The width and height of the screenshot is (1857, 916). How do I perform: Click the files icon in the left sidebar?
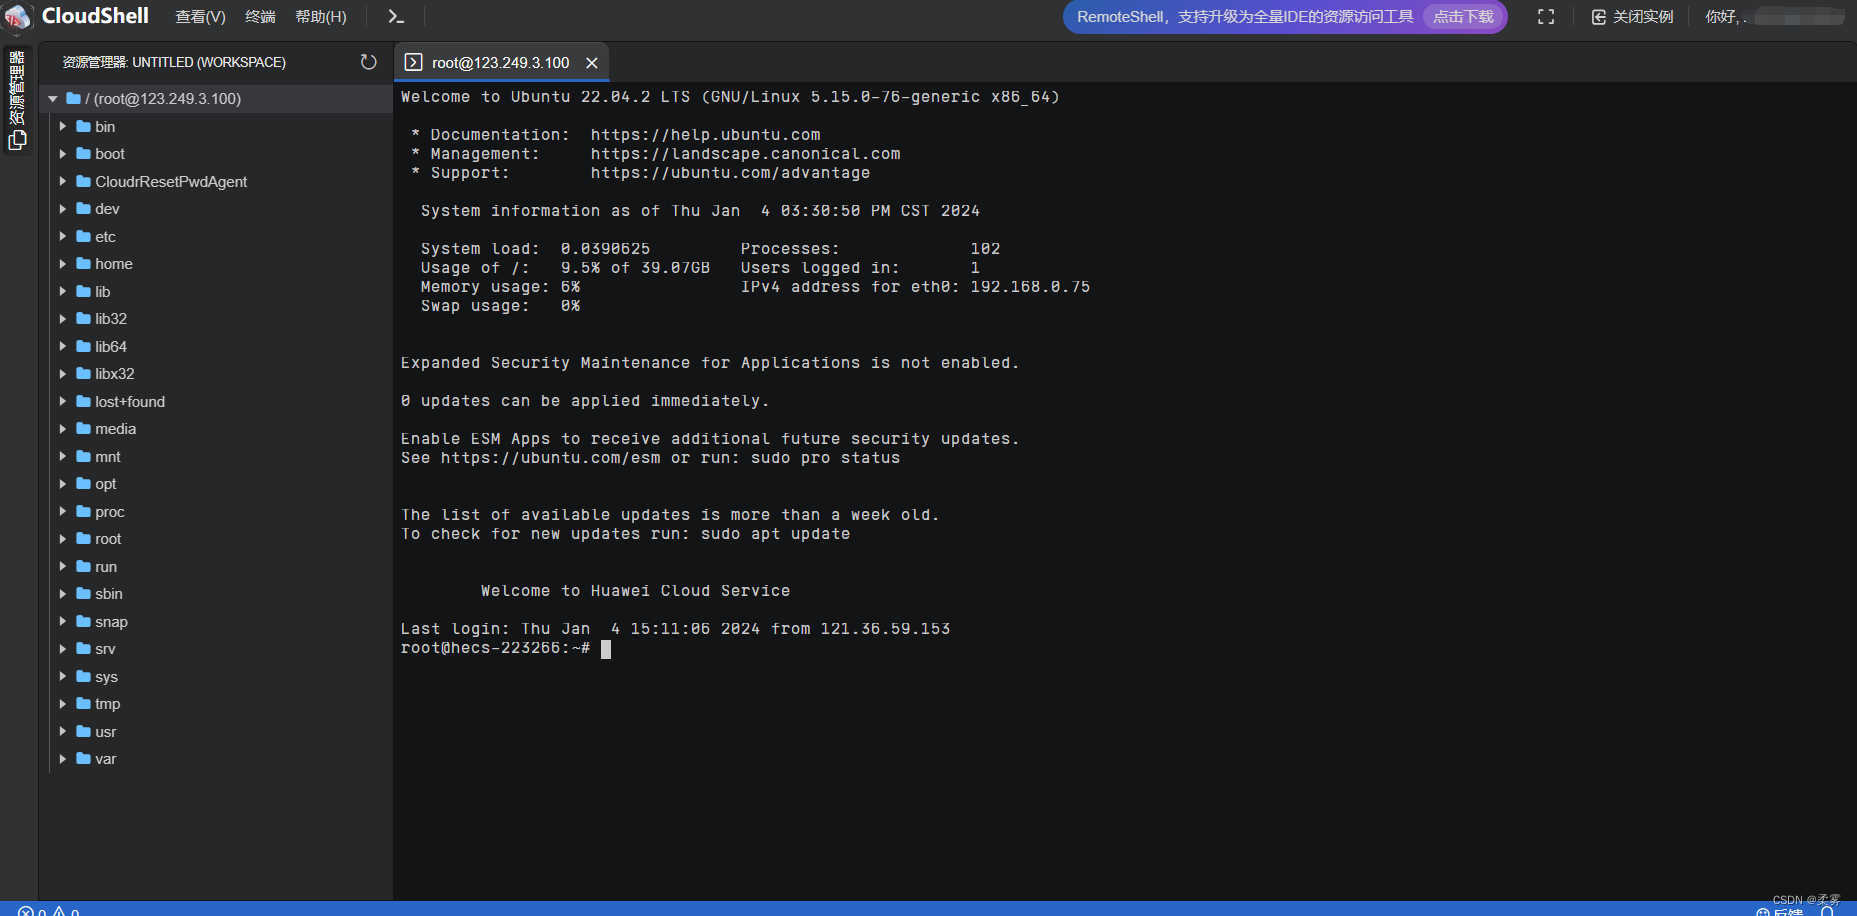click(17, 141)
